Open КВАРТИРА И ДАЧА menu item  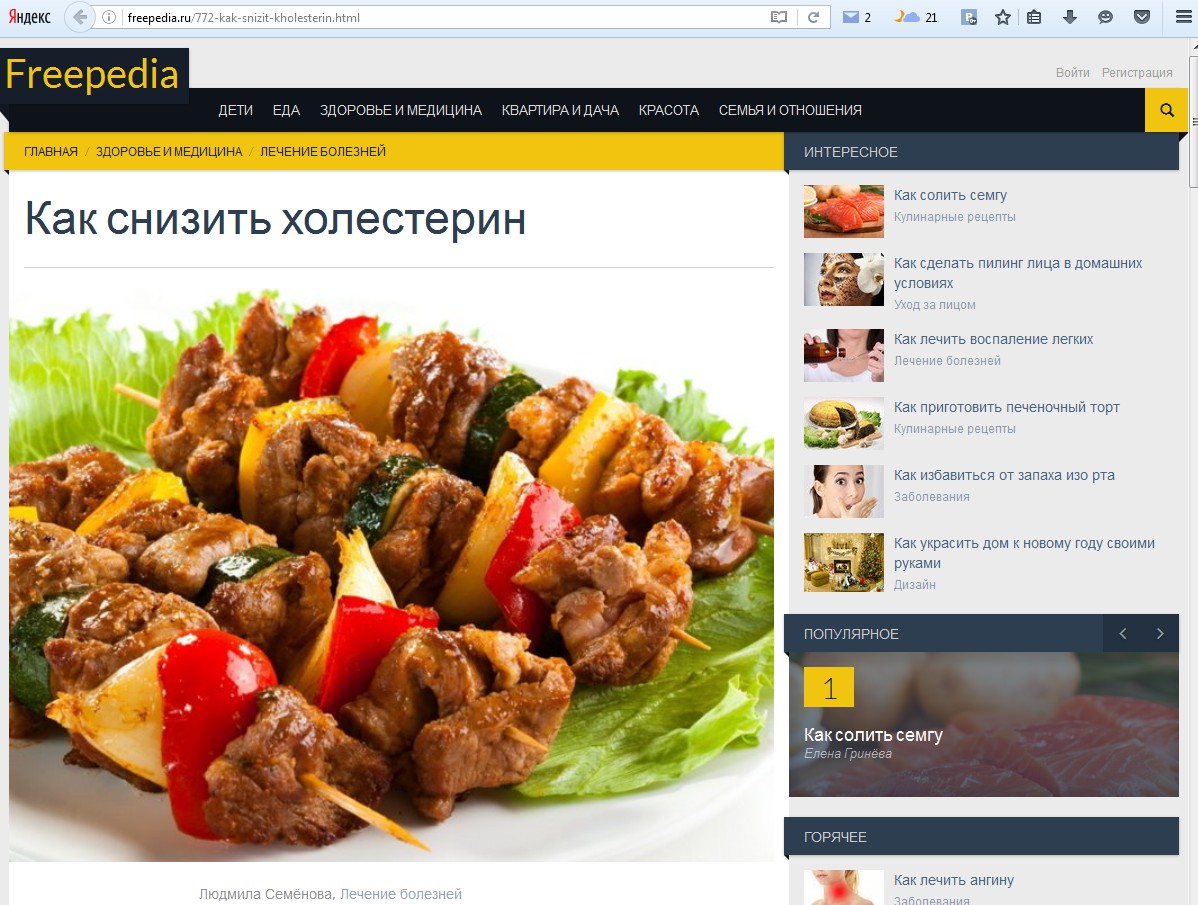[x=560, y=110]
